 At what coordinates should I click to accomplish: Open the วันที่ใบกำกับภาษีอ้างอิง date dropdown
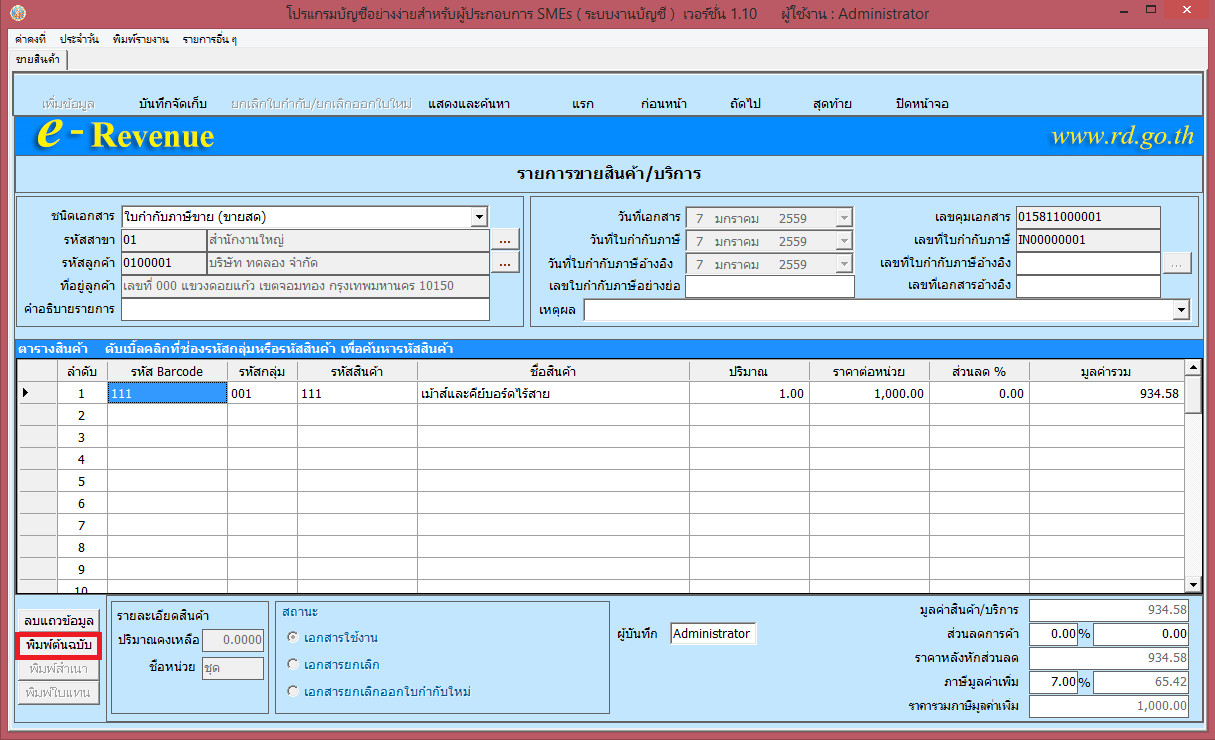click(x=844, y=264)
